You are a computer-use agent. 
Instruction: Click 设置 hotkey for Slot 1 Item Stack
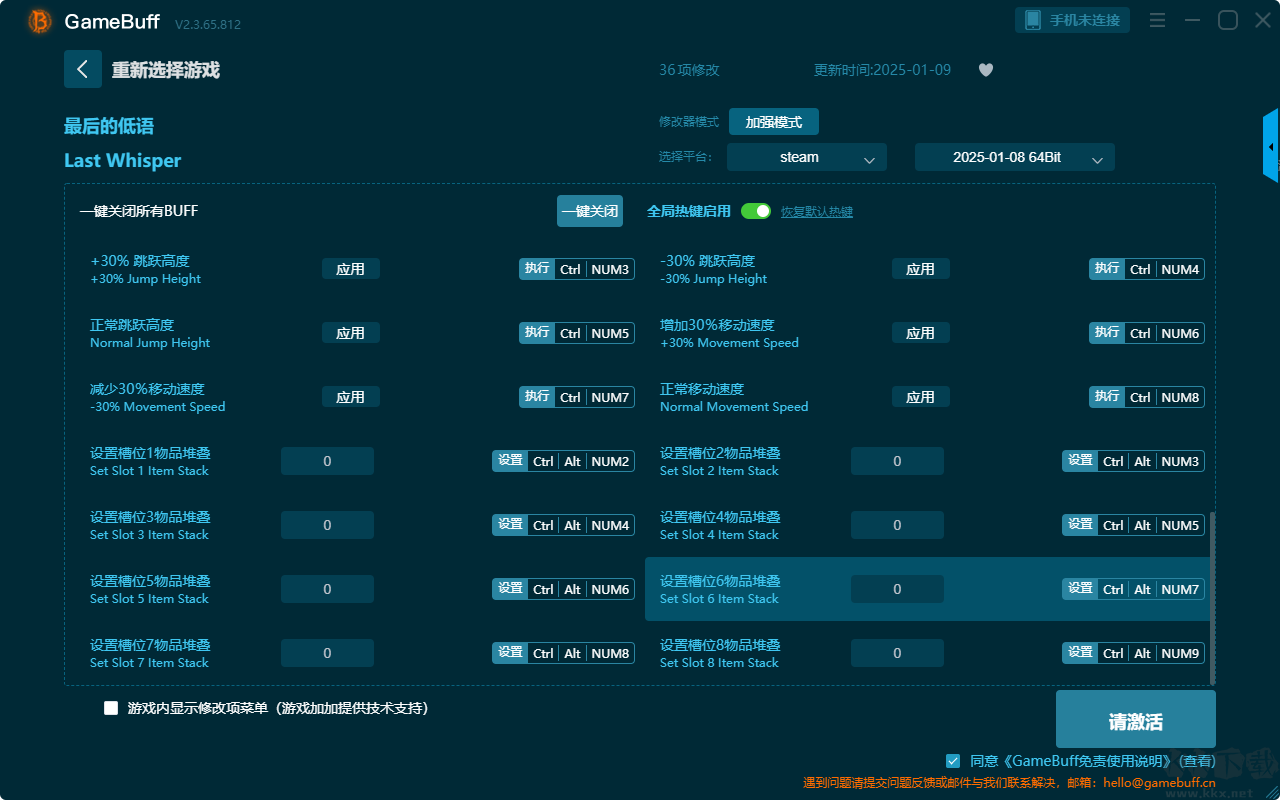coord(510,461)
